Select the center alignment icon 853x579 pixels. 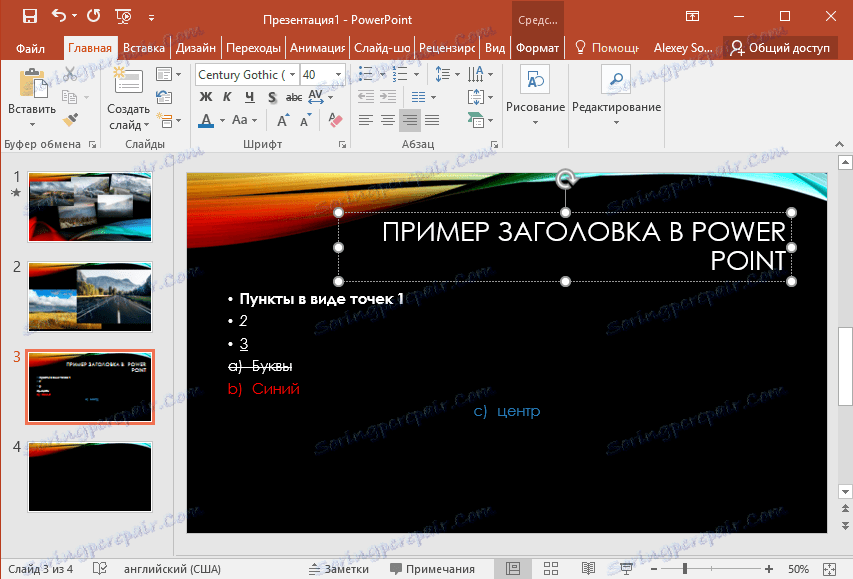click(386, 120)
